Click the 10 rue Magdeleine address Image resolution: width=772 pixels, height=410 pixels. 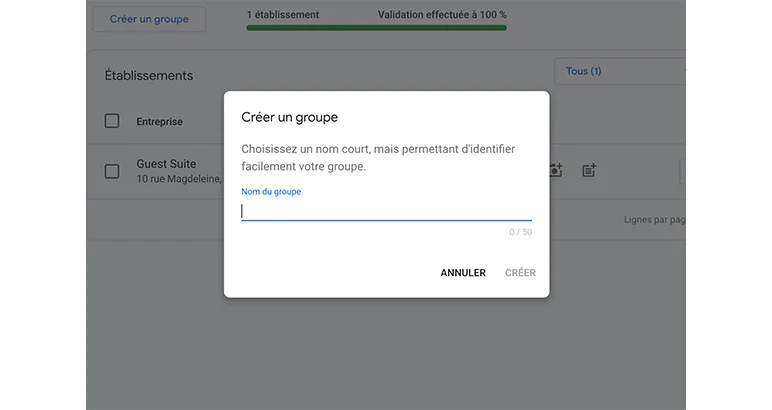[179, 179]
